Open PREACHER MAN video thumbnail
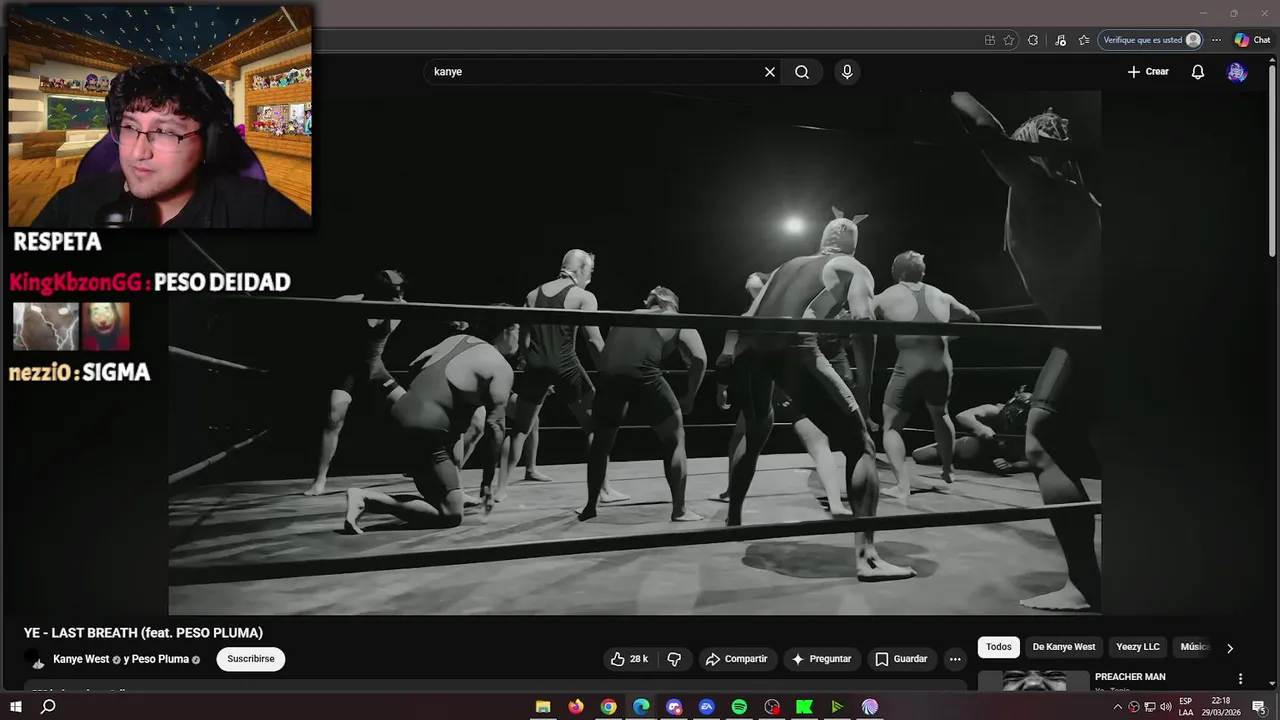This screenshot has height=720, width=1280. click(1033, 681)
